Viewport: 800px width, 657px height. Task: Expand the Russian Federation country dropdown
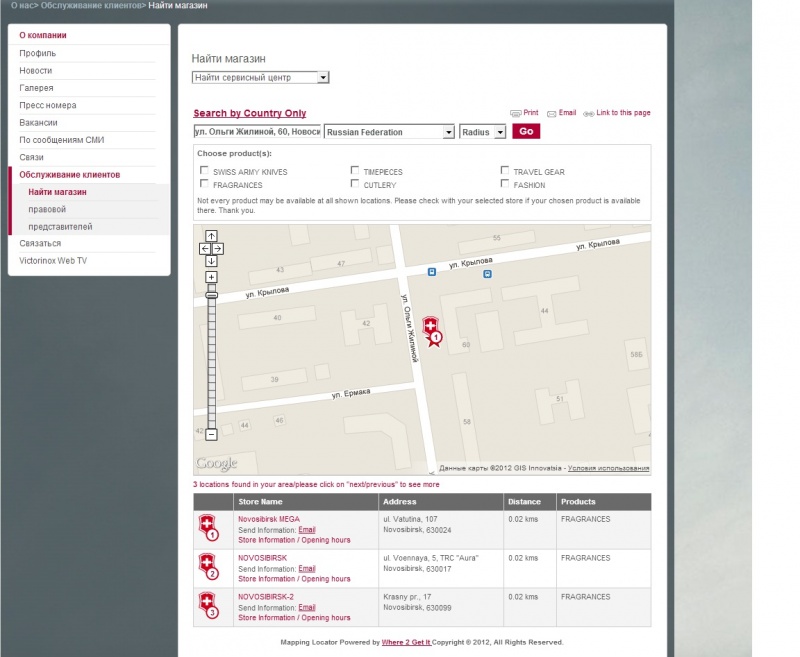[x=389, y=132]
